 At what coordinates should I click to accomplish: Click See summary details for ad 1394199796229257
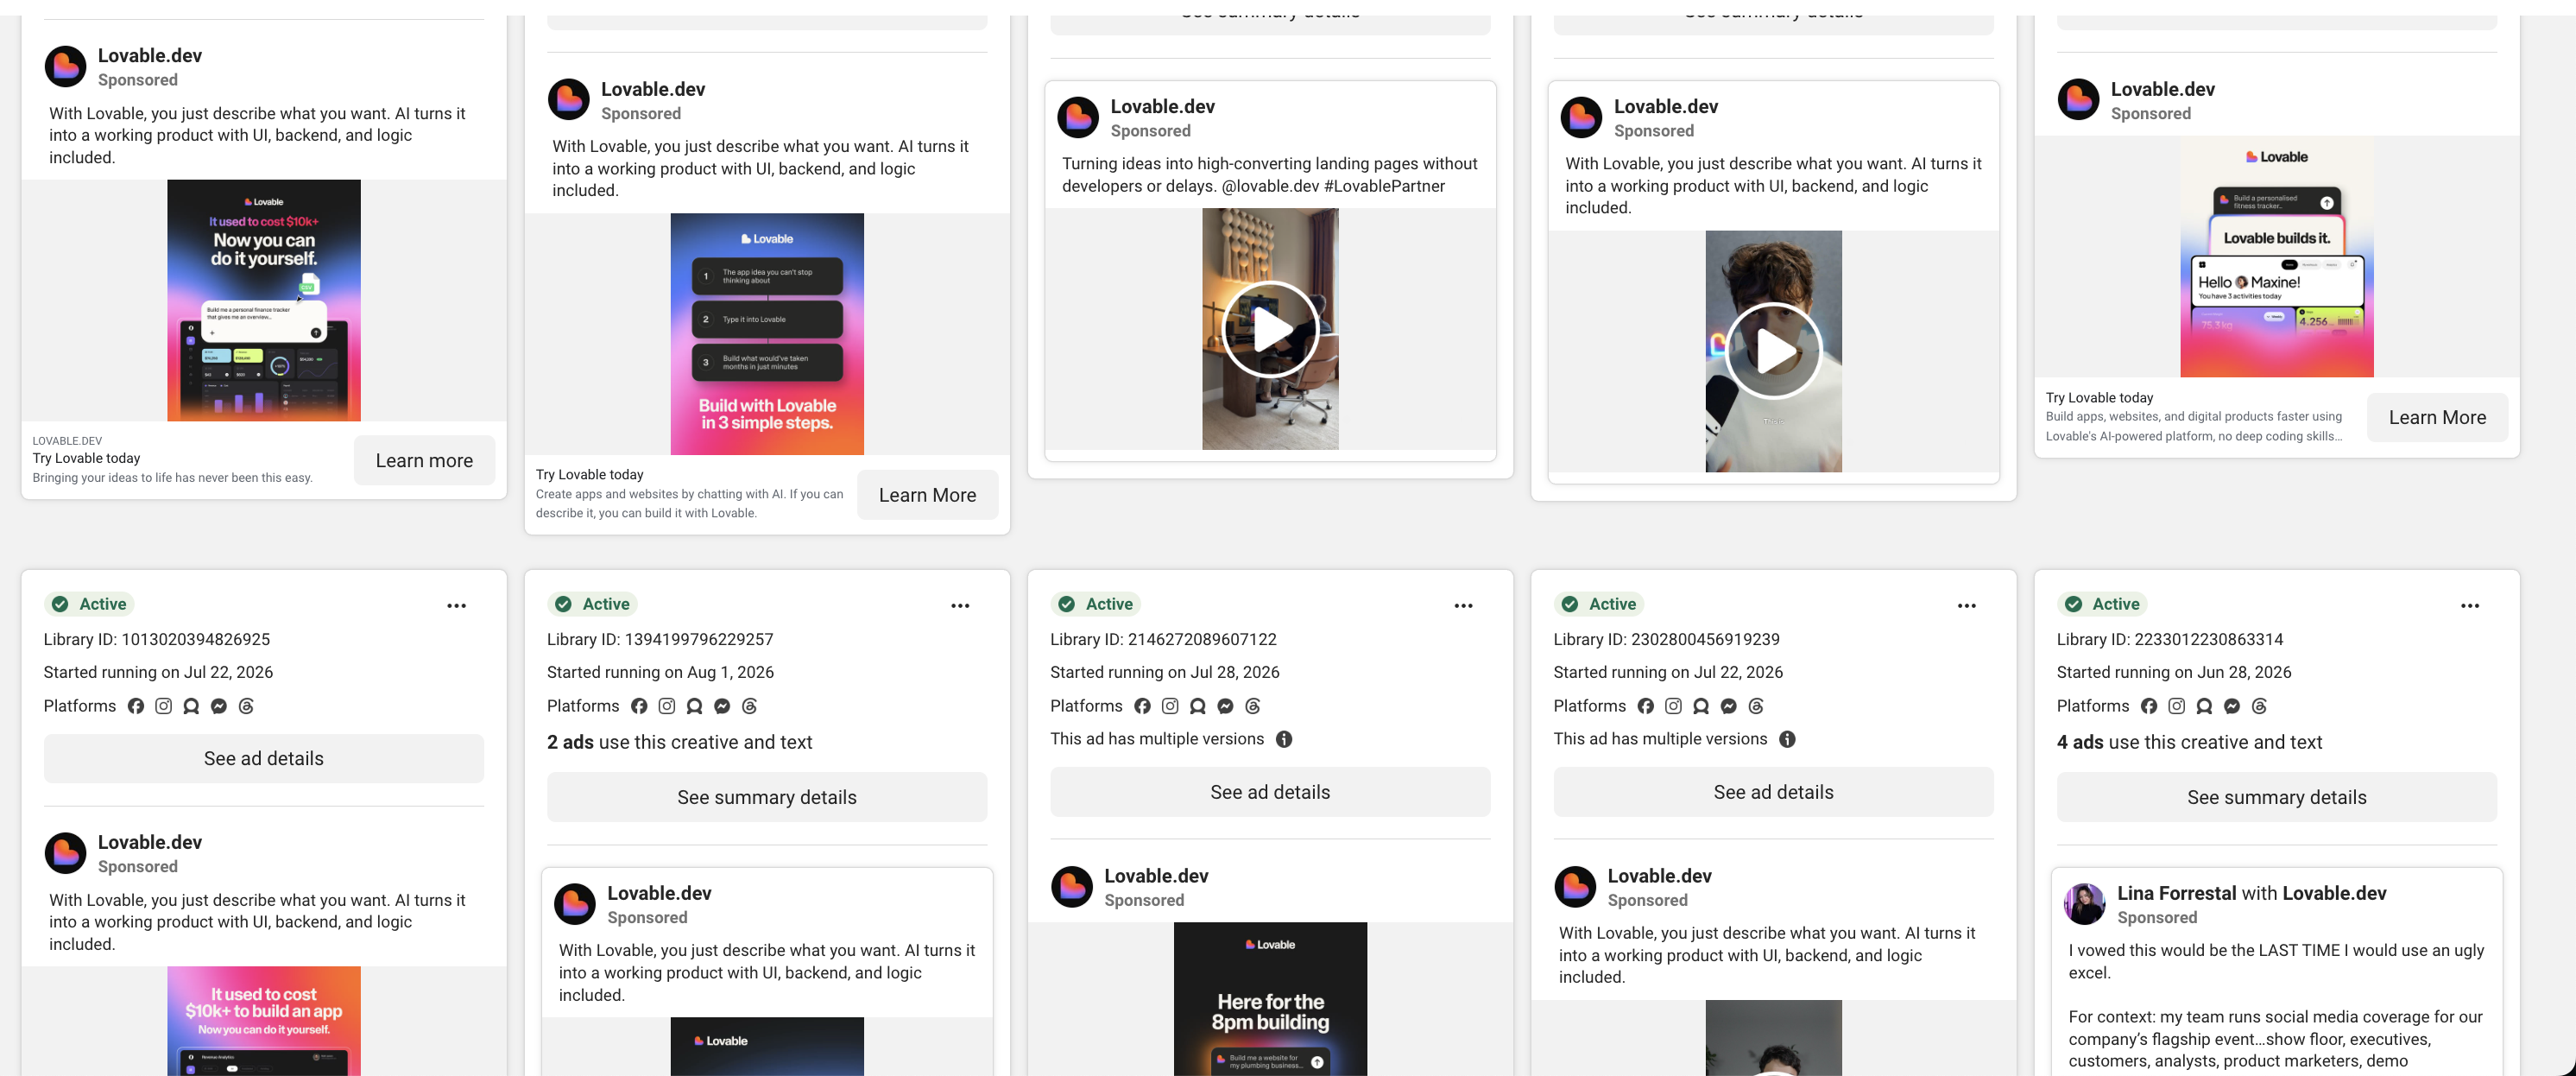(x=767, y=797)
